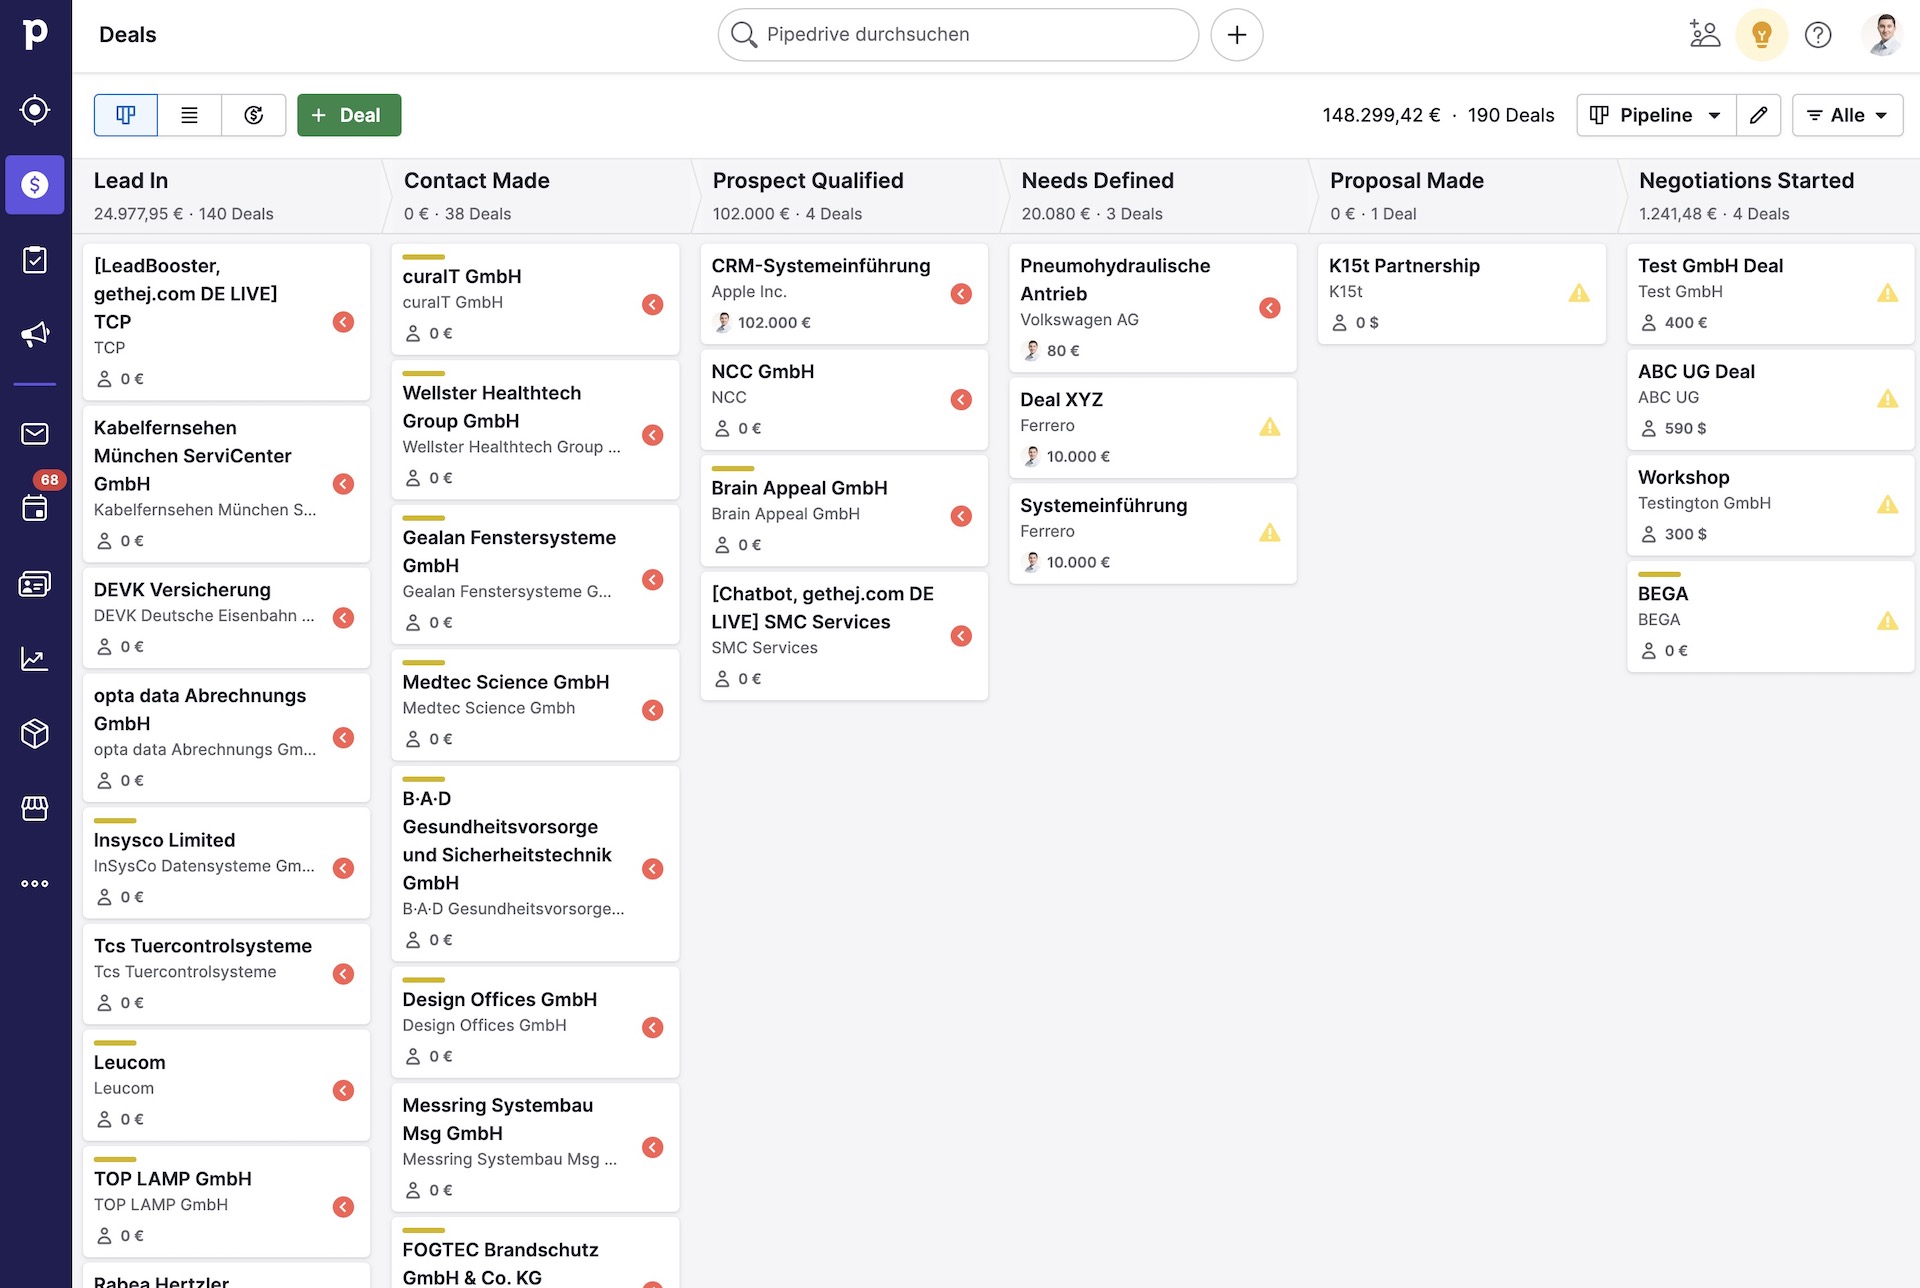Switch to list view
The width and height of the screenshot is (1920, 1288).
[189, 115]
